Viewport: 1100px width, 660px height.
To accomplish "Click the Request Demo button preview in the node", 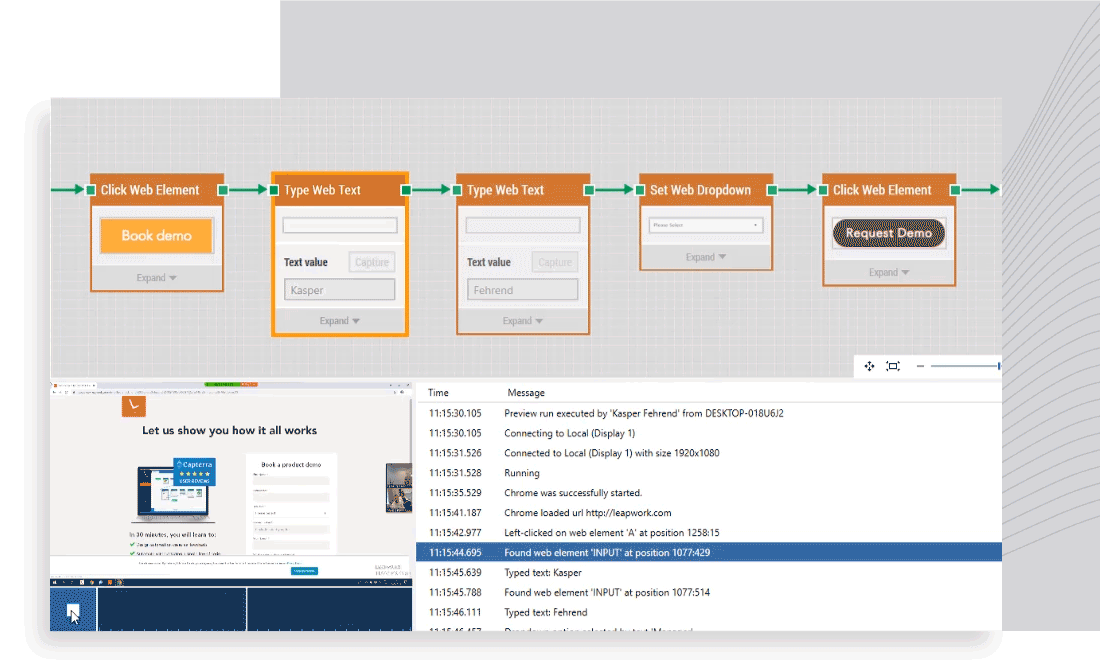I will [888, 233].
